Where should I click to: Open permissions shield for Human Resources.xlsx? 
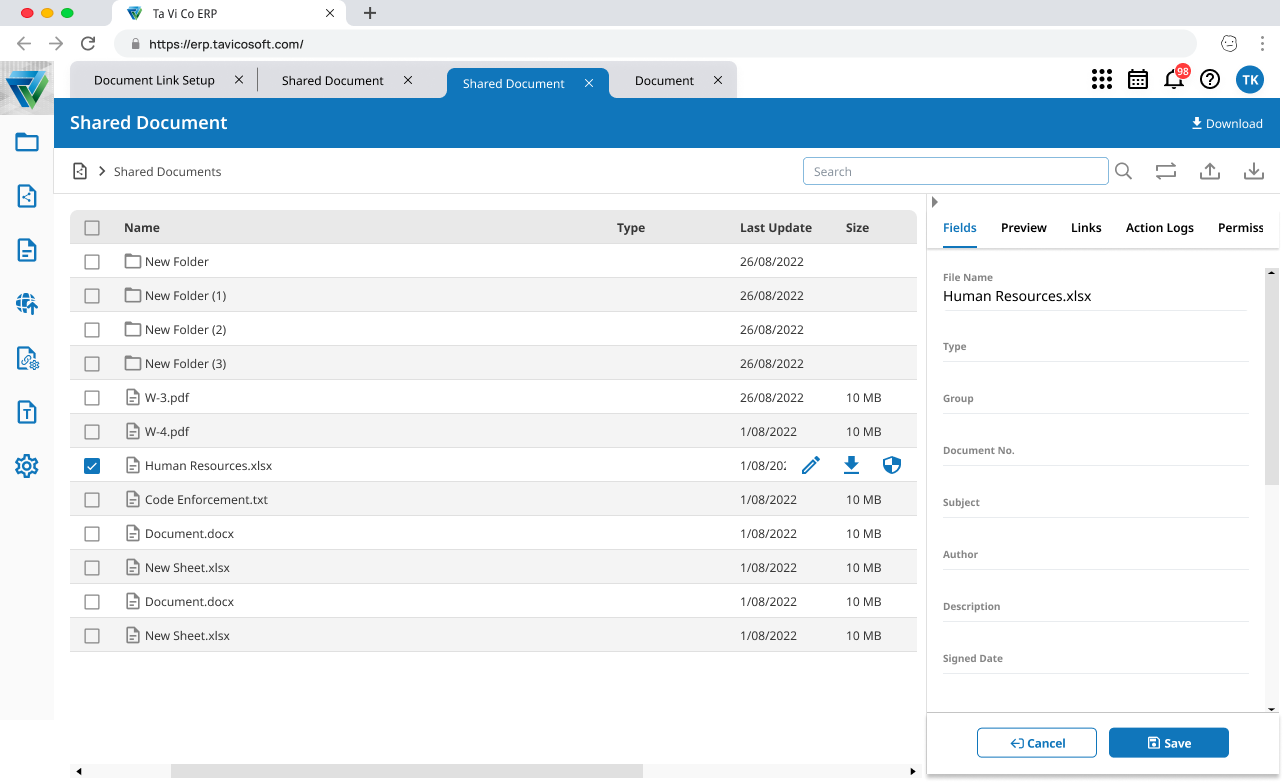892,465
